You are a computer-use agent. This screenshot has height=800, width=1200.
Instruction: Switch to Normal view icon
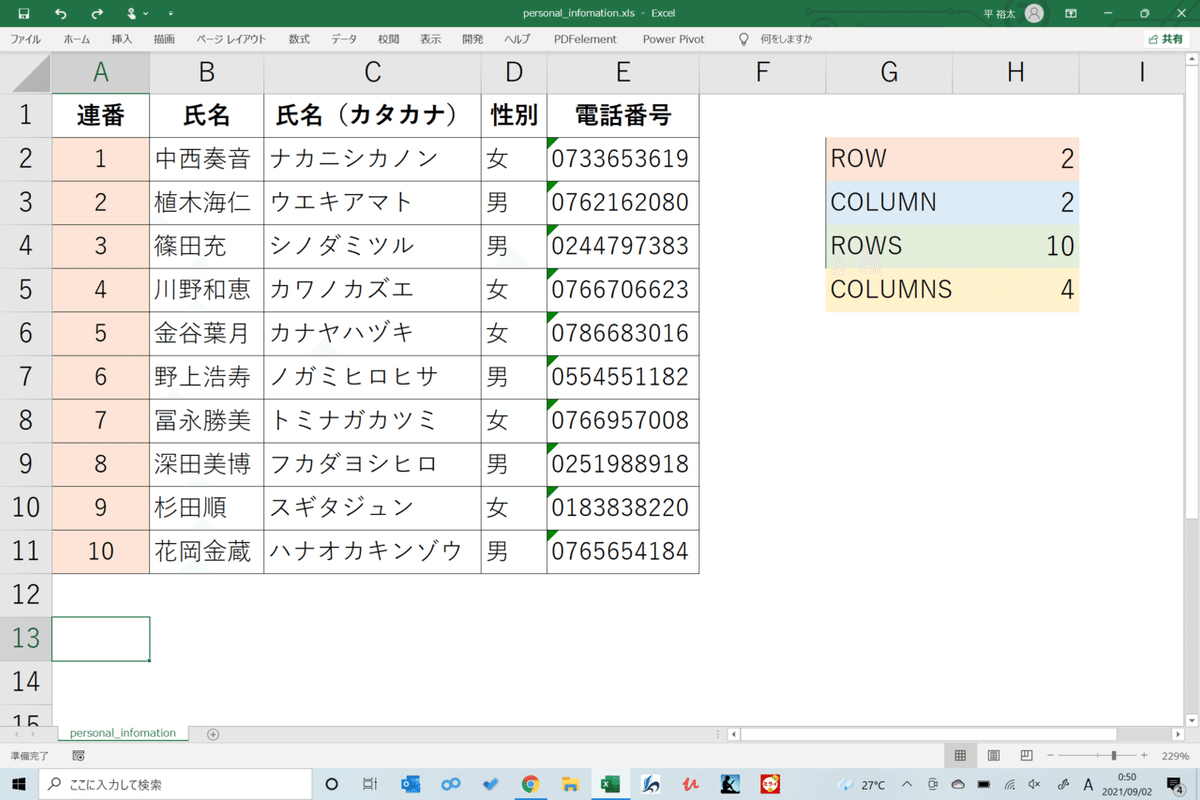(x=960, y=756)
